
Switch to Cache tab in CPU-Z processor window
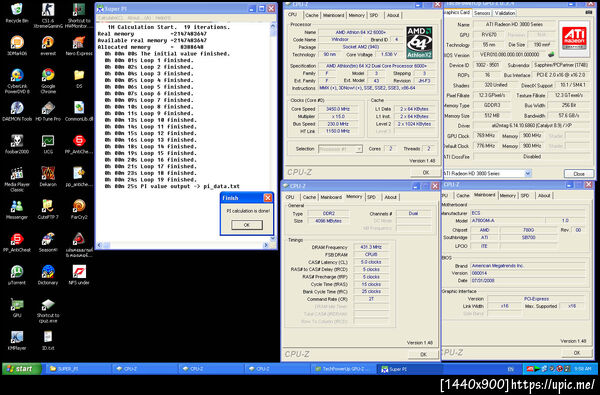click(311, 15)
